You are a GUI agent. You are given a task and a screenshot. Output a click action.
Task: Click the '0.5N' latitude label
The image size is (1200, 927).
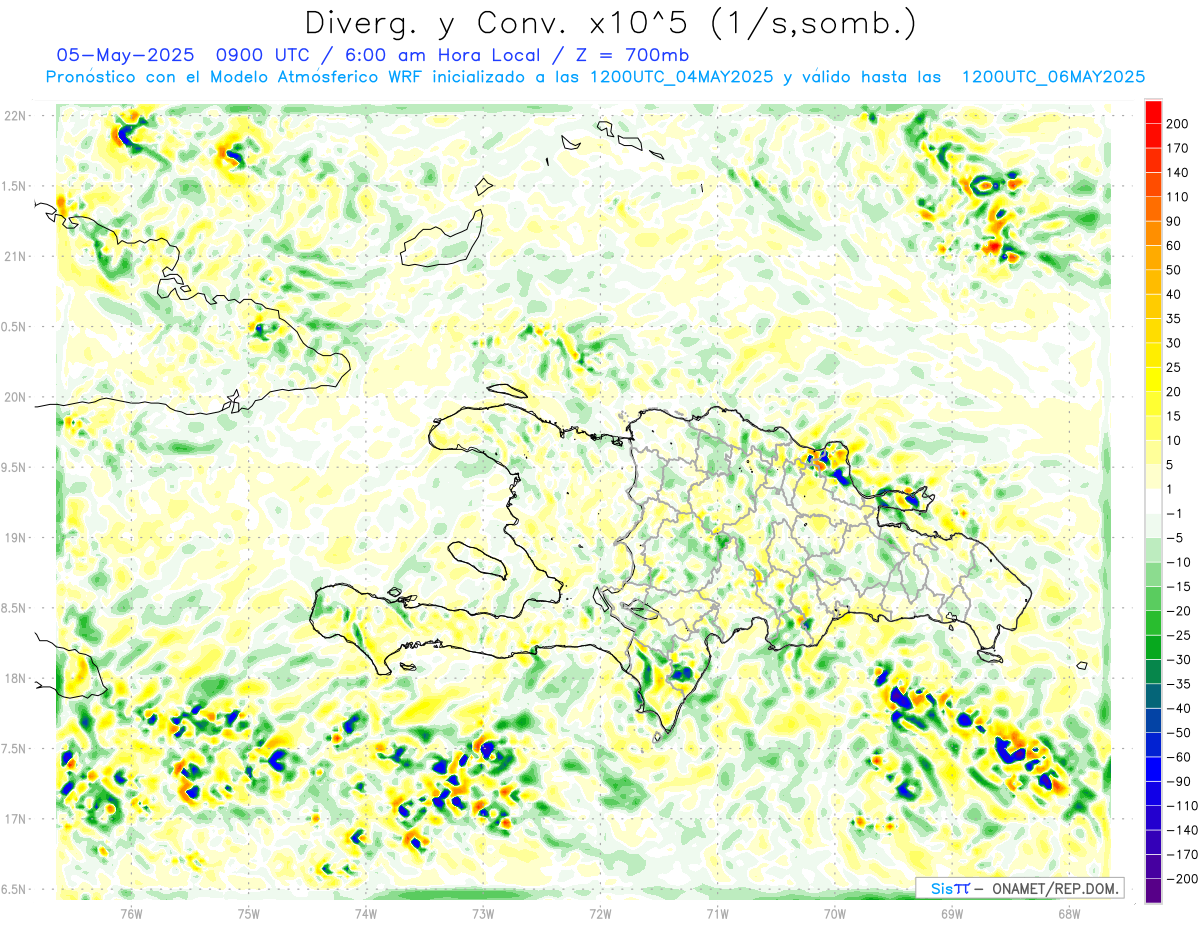click(15, 327)
